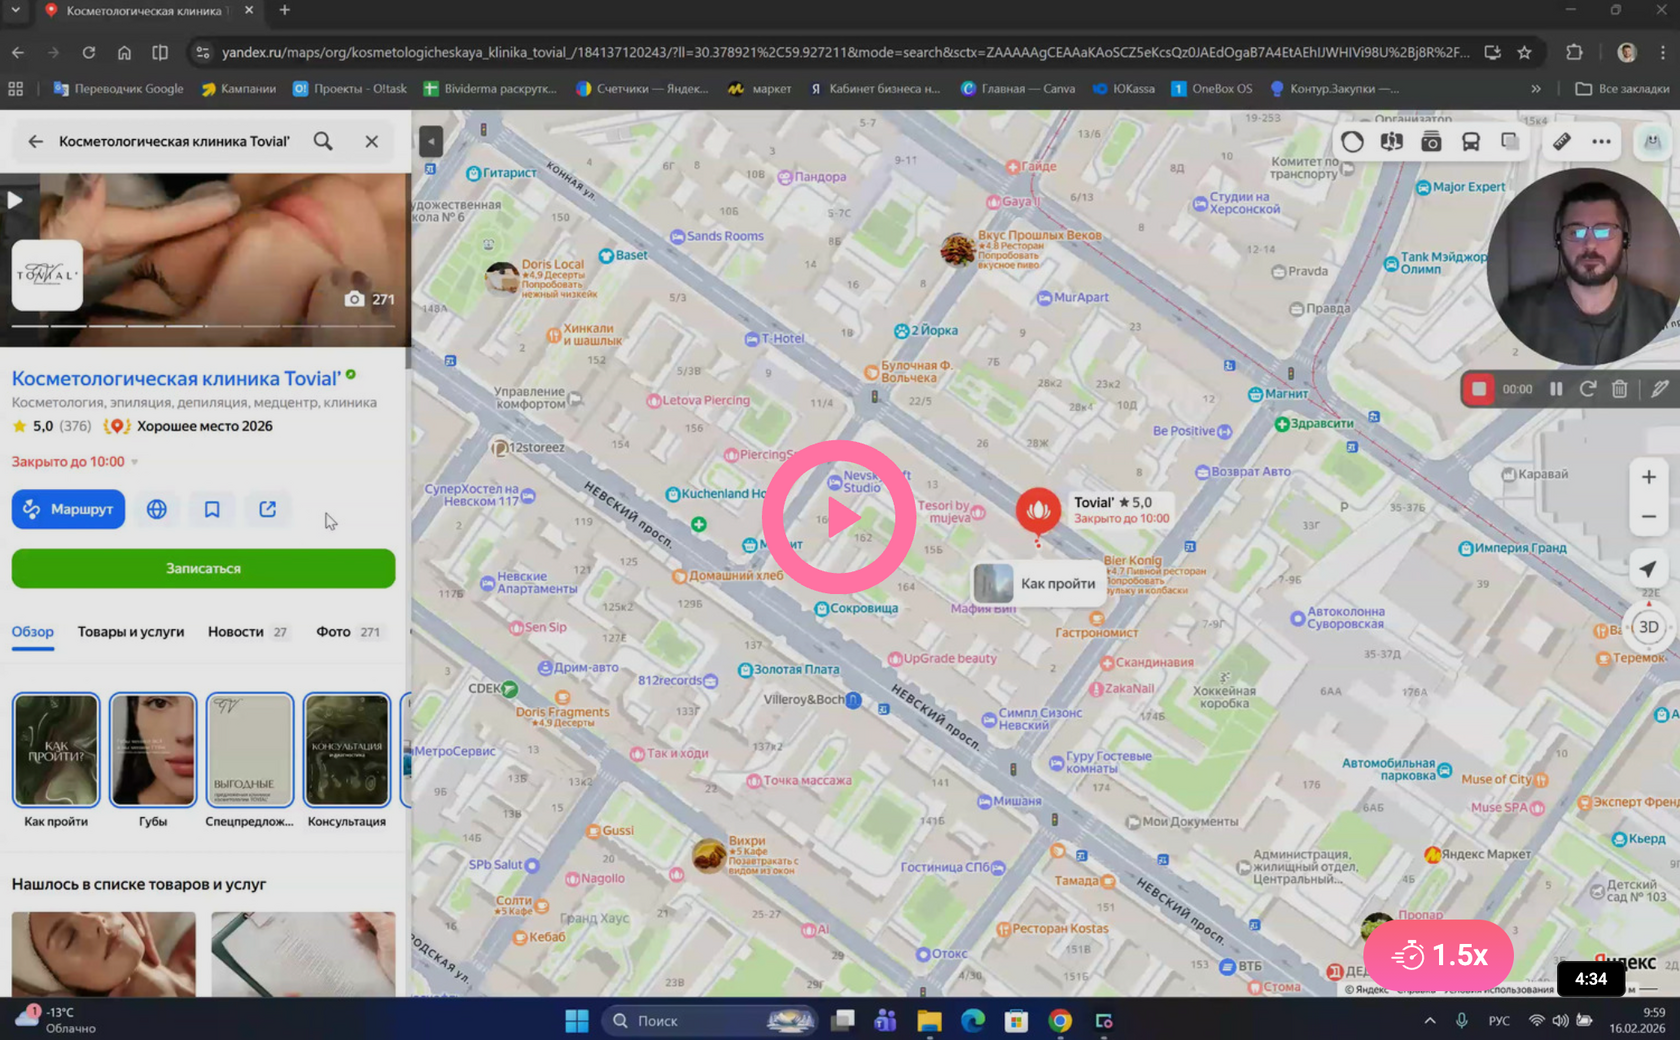The width and height of the screenshot is (1680, 1040).
Task: Click the green 'Записаться' button
Action: coord(203,568)
